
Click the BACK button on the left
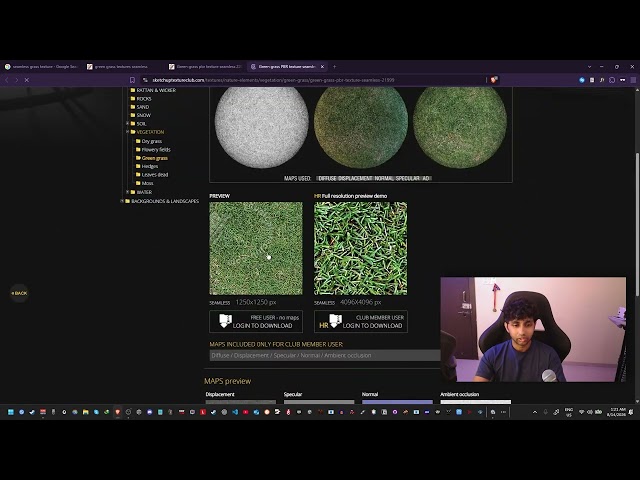click(x=19, y=293)
